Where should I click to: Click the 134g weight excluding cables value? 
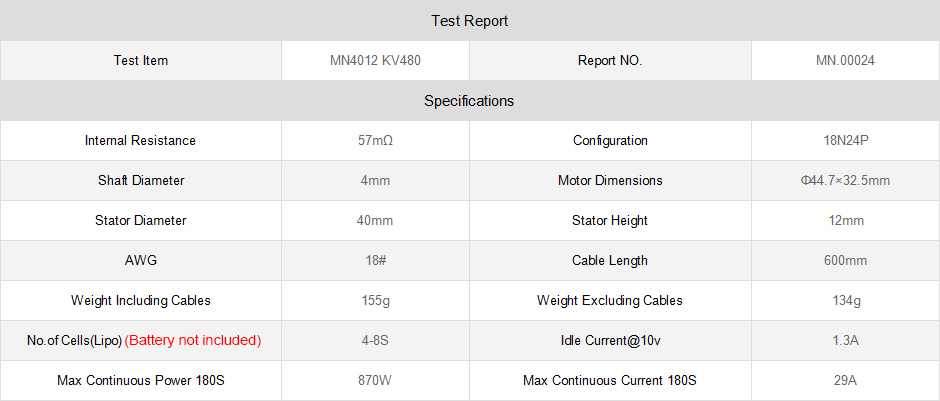pos(845,301)
